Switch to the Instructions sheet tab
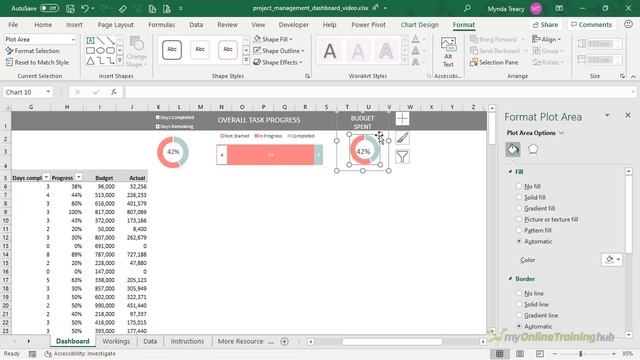This screenshot has width=640, height=360. tap(187, 341)
